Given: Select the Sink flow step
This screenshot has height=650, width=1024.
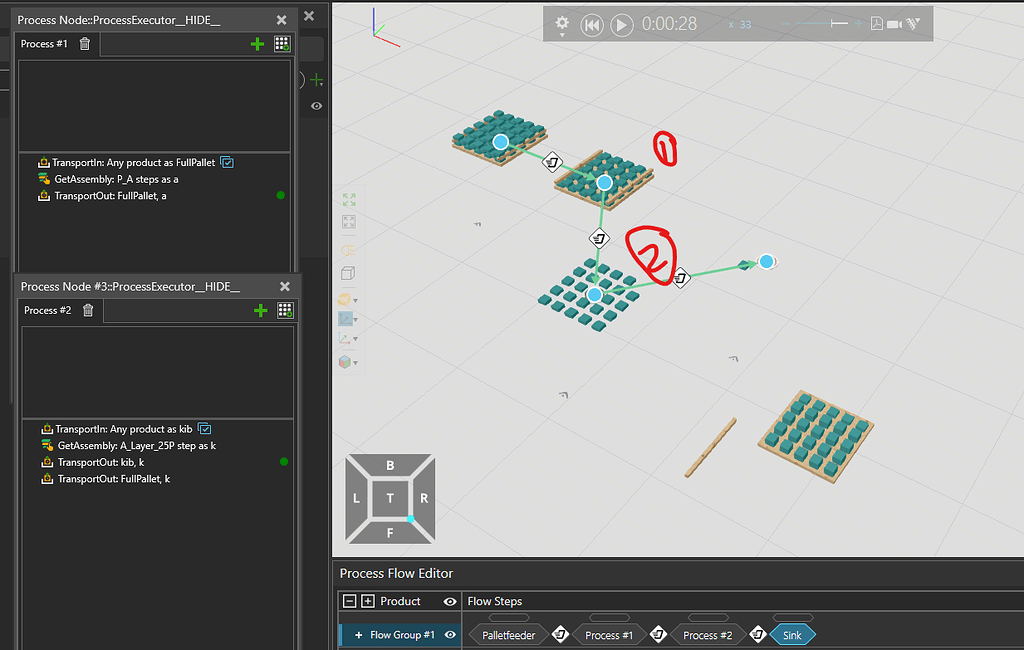Looking at the screenshot, I should tap(792, 635).
